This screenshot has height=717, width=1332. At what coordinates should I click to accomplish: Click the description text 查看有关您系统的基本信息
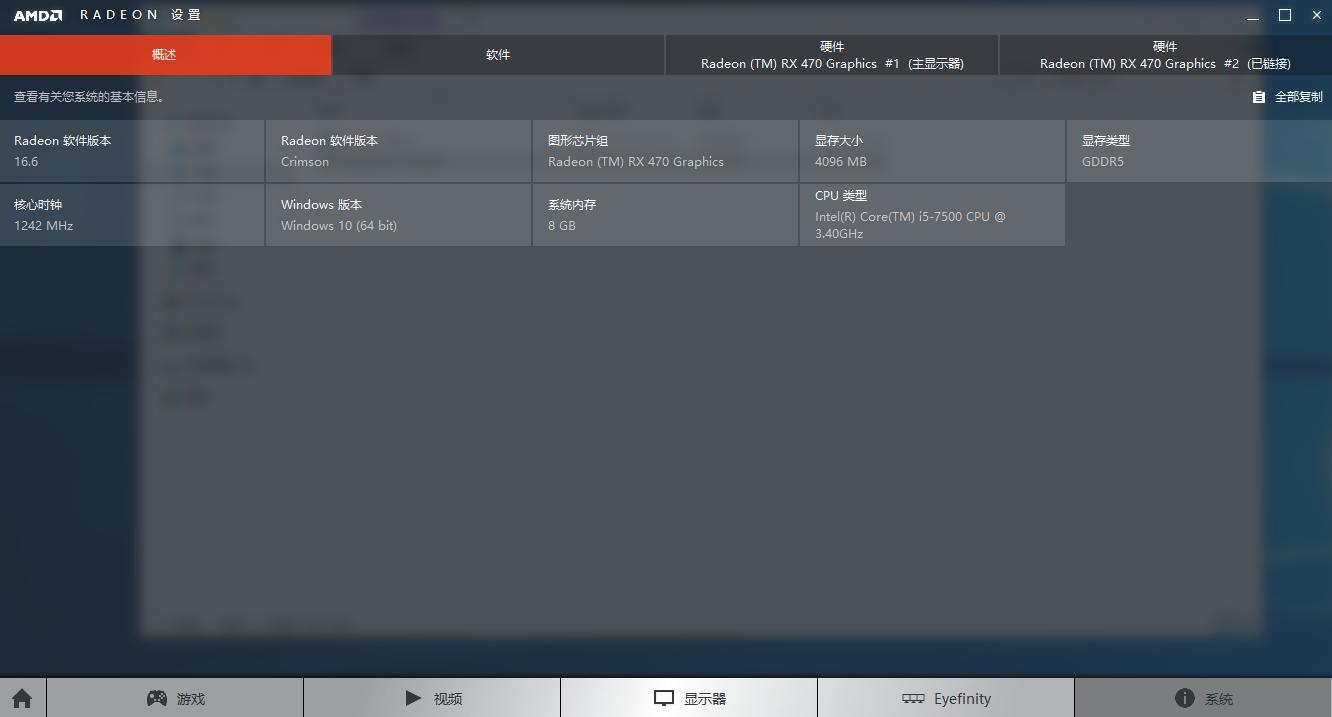[x=90, y=97]
